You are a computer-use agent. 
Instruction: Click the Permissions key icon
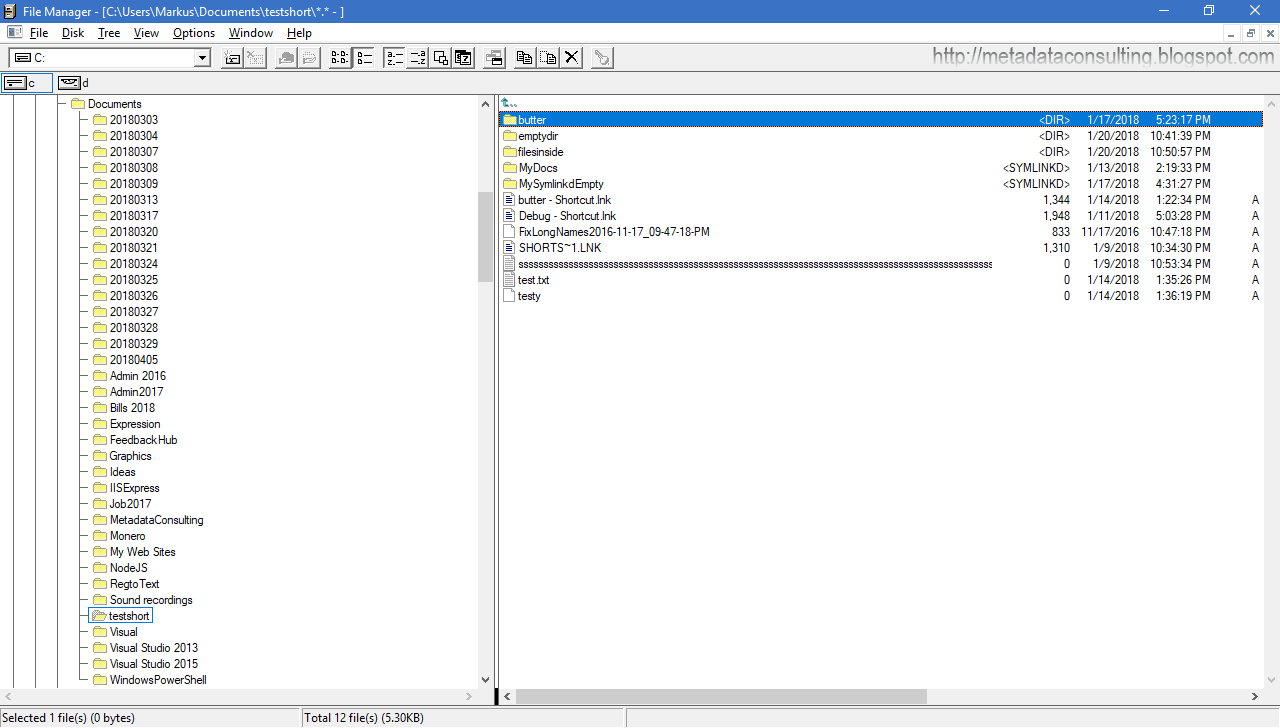click(x=601, y=57)
